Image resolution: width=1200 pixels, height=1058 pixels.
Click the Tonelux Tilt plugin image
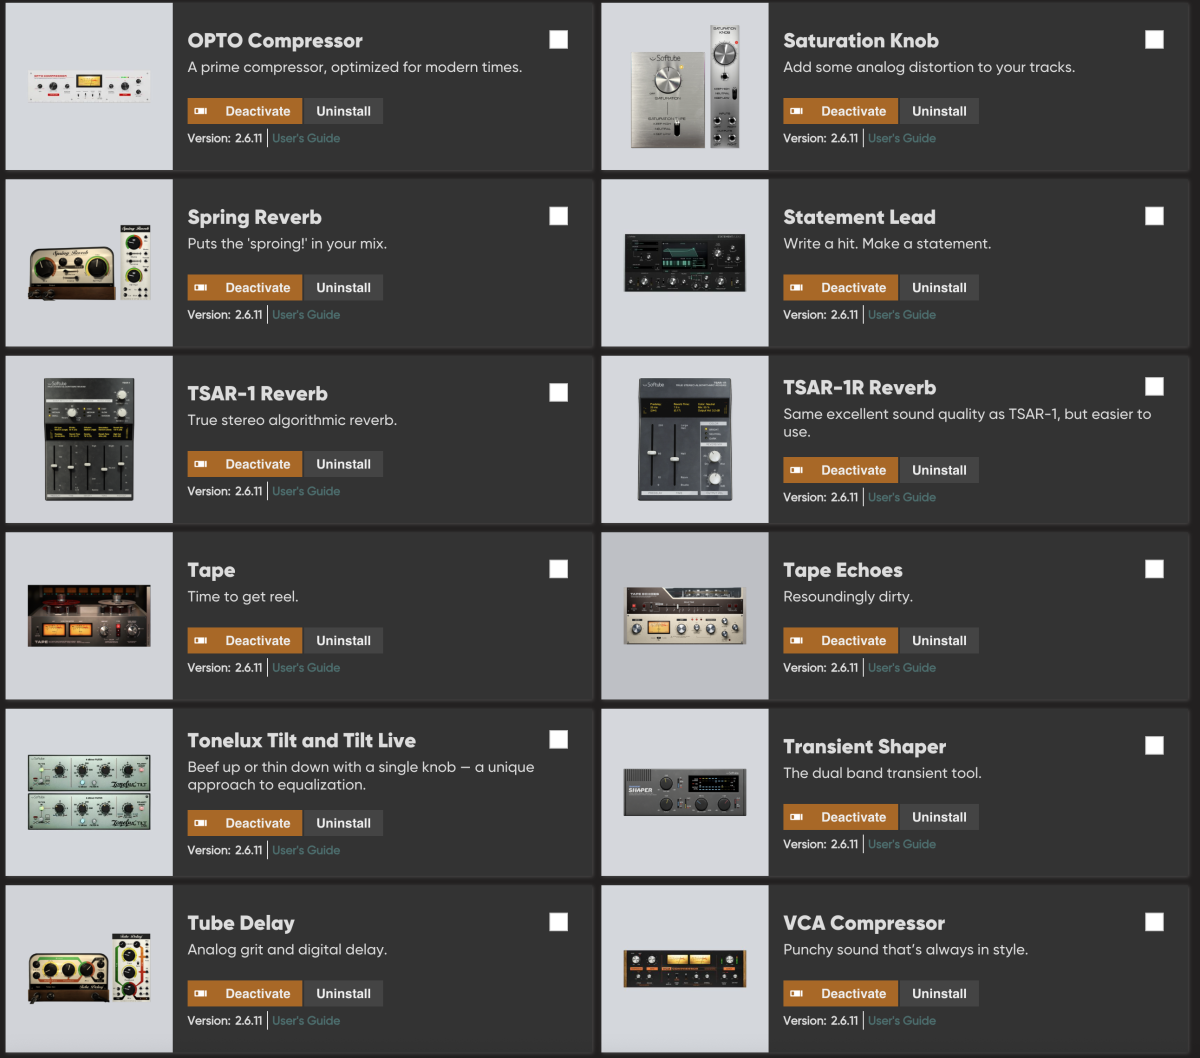click(x=89, y=792)
